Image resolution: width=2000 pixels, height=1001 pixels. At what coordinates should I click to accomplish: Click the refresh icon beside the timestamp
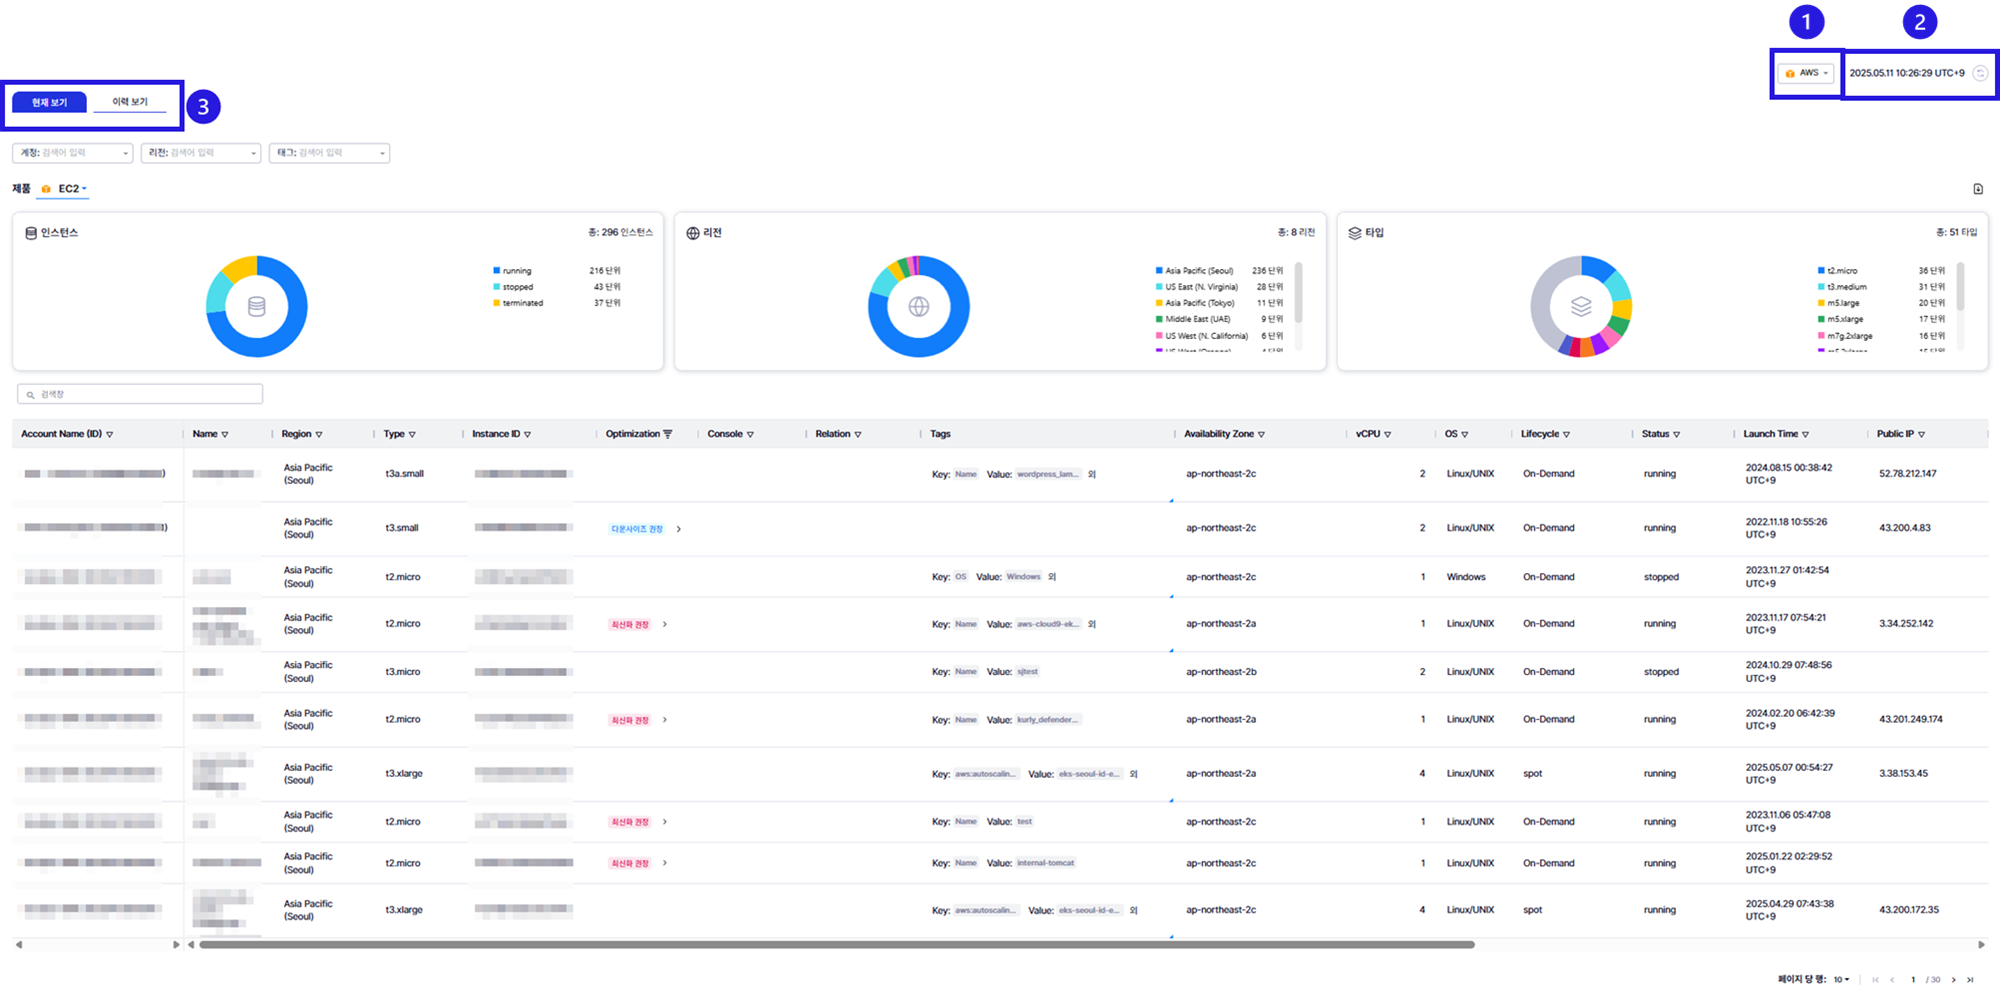point(1979,73)
